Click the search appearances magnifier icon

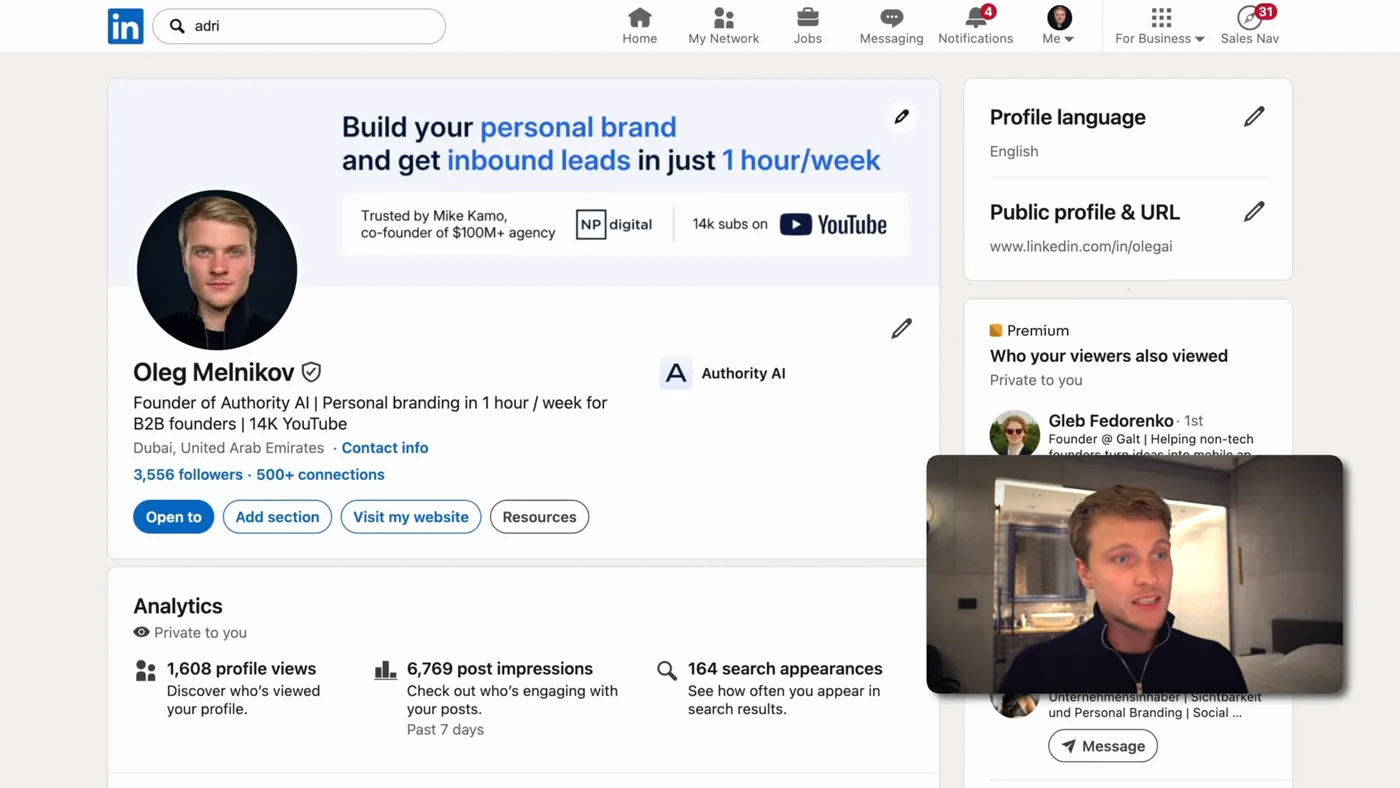point(667,671)
